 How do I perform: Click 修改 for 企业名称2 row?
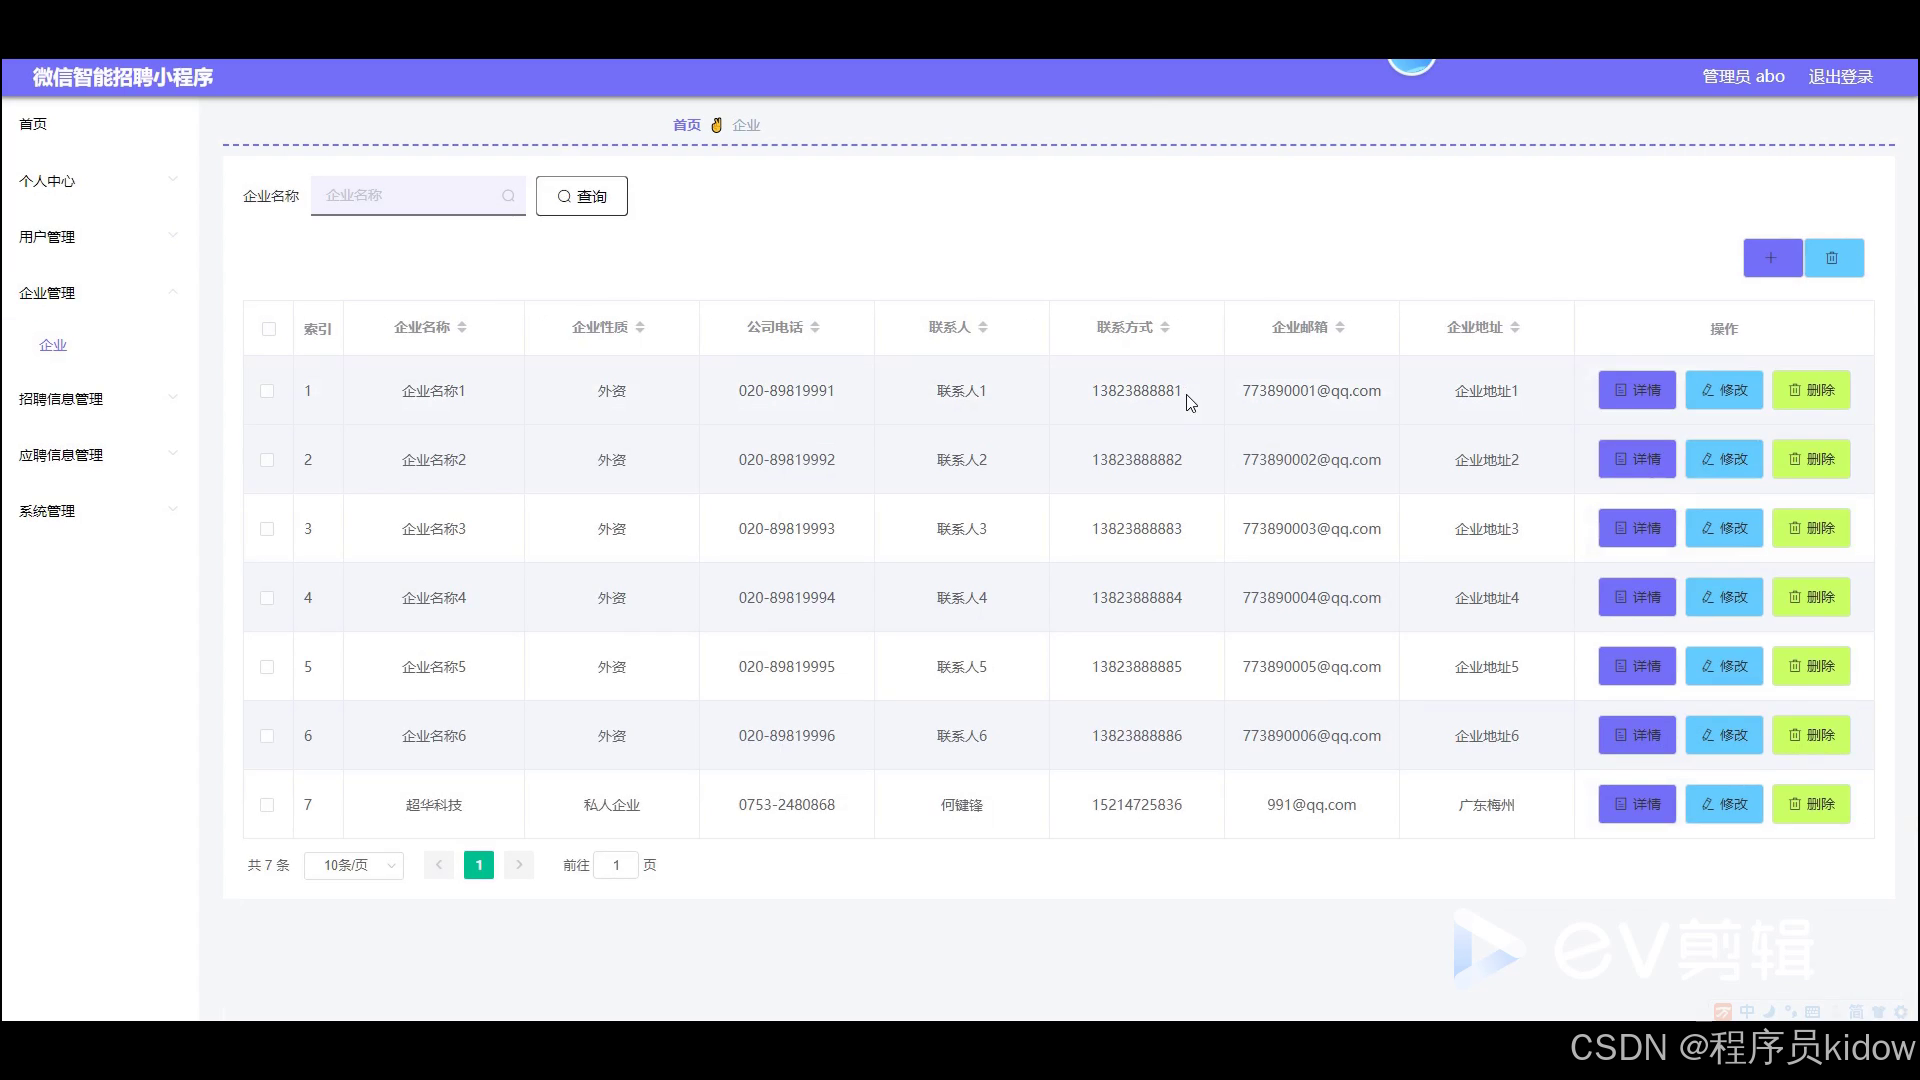(1724, 459)
